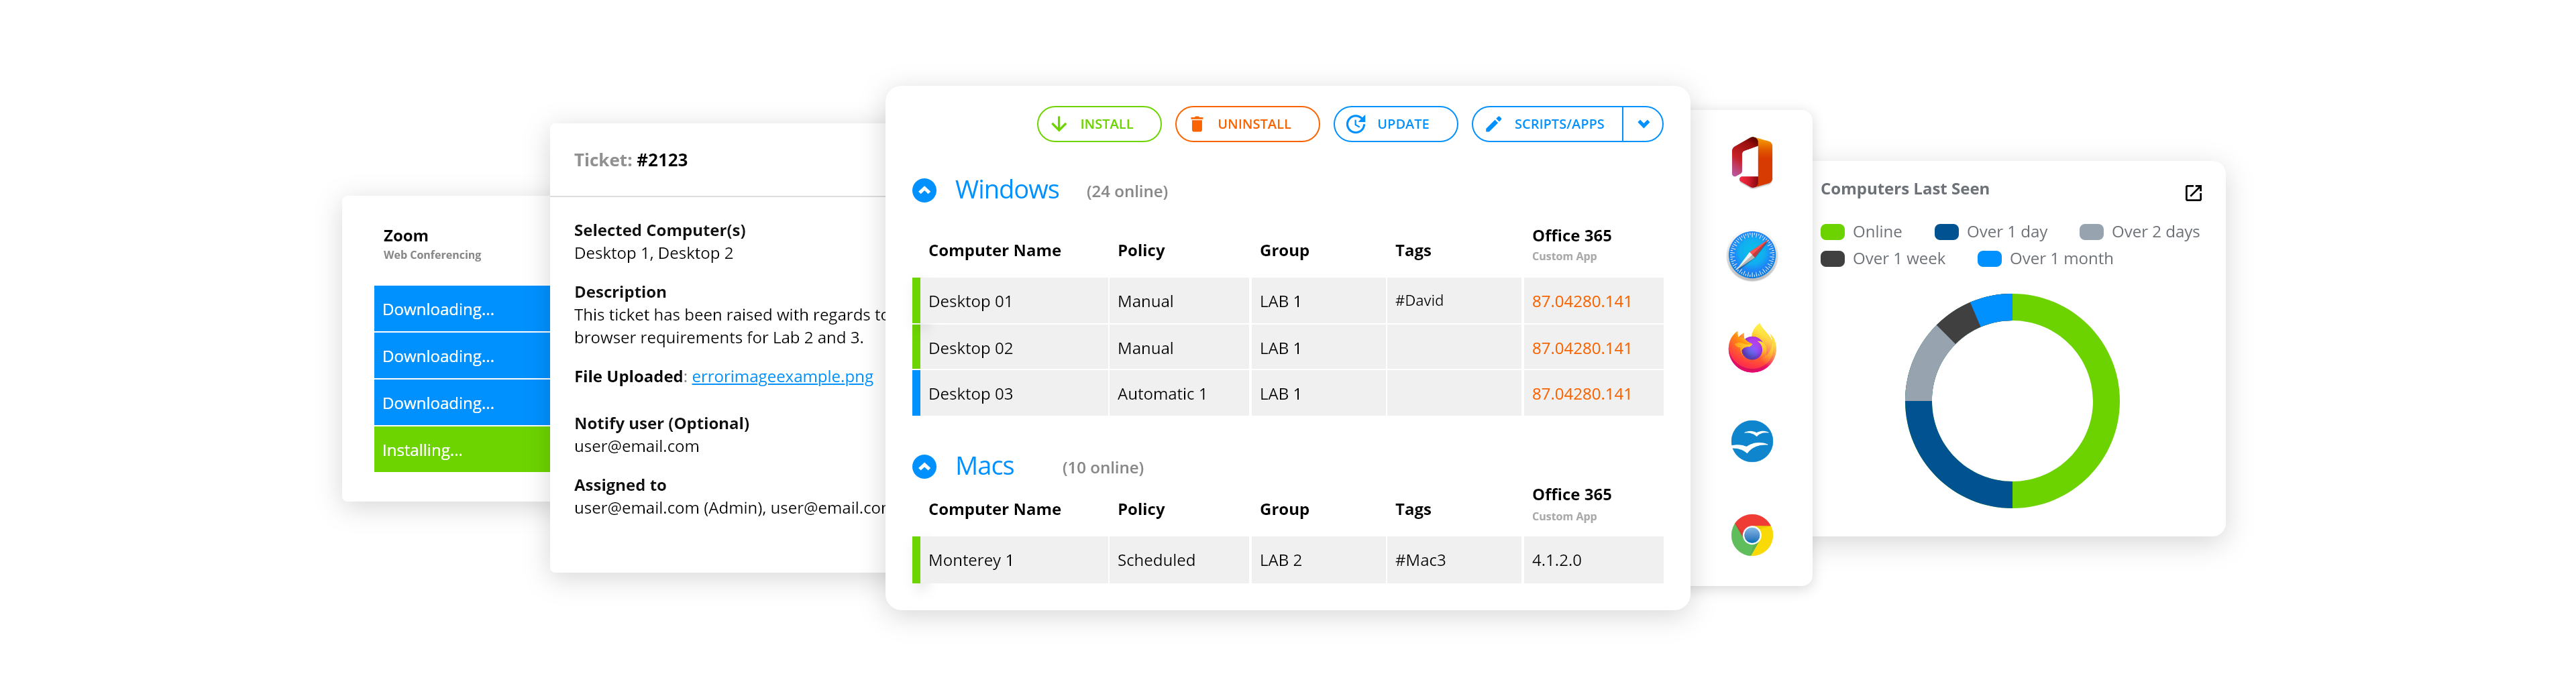Open the Microsoft Office app icon
Image resolution: width=2576 pixels, height=696 pixels.
pos(1751,162)
